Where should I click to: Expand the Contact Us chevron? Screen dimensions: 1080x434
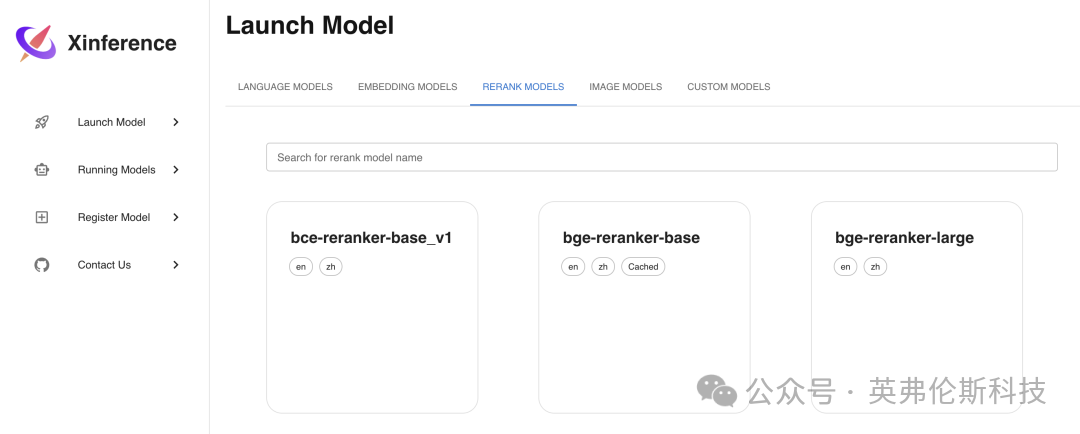click(x=176, y=265)
